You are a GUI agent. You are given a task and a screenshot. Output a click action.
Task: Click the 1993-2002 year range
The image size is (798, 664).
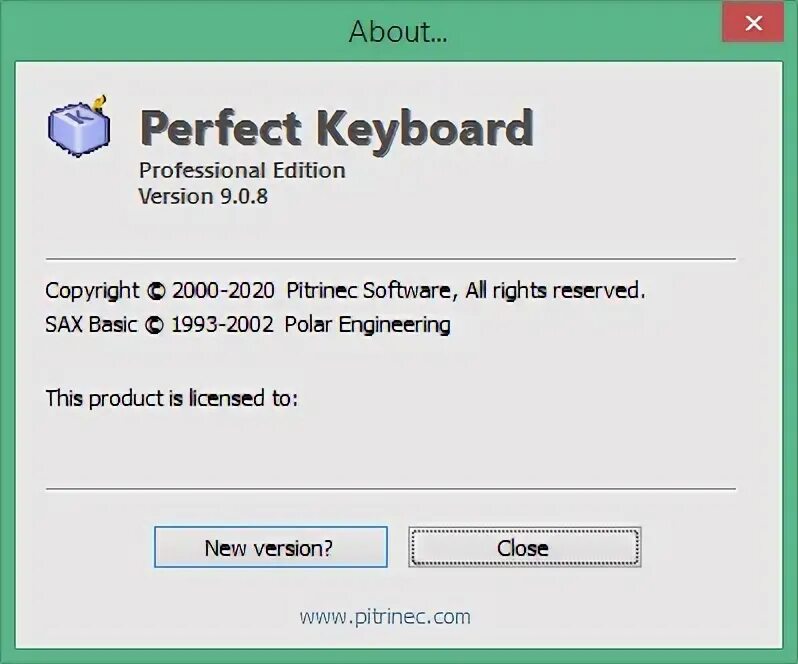[x=222, y=325]
